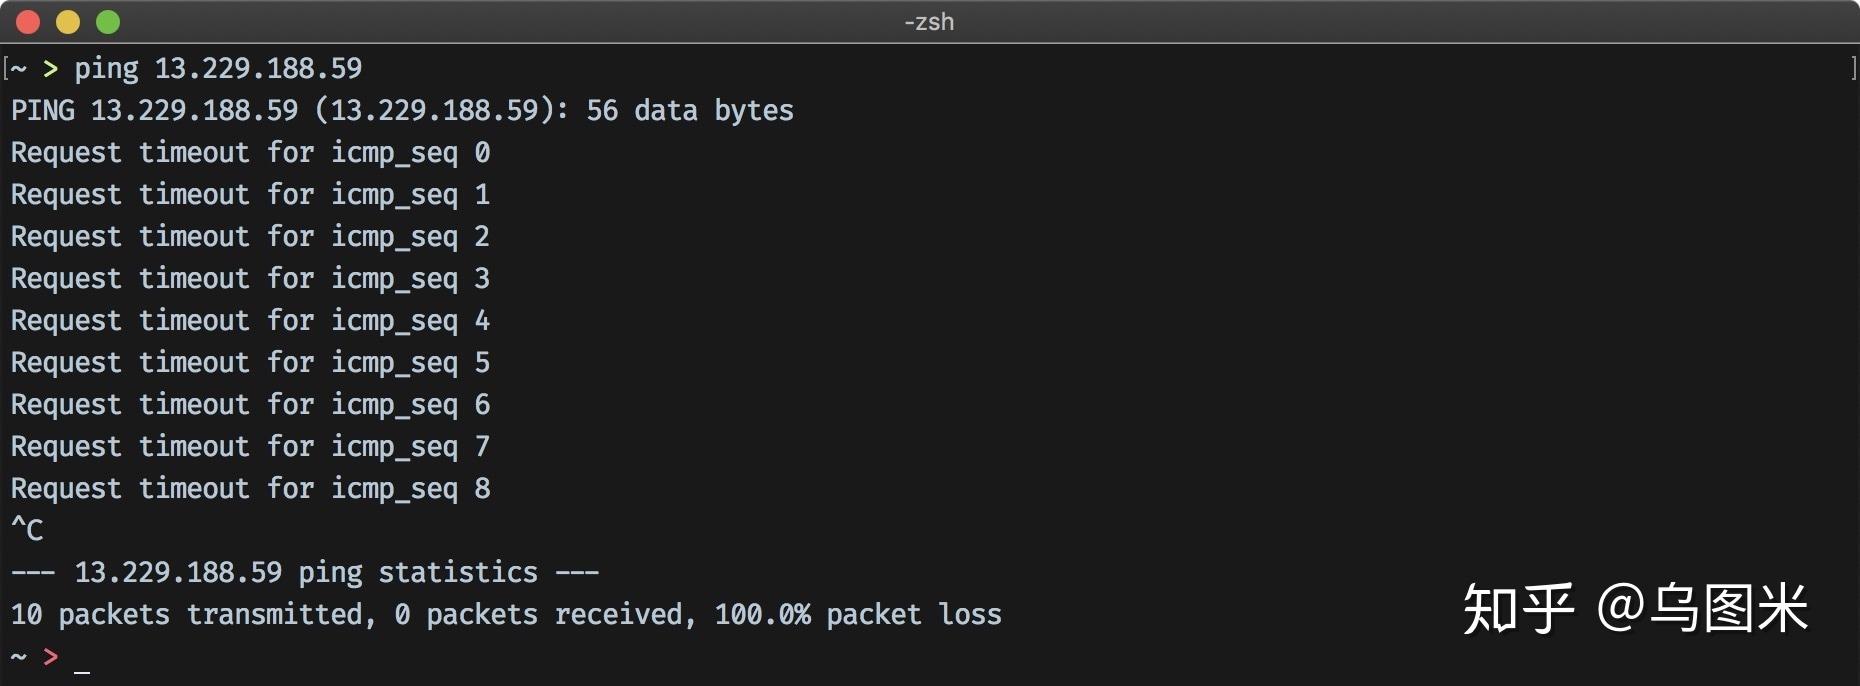Place cursor at the final prompt underscore
This screenshot has width=1860, height=686.
pos(82,660)
